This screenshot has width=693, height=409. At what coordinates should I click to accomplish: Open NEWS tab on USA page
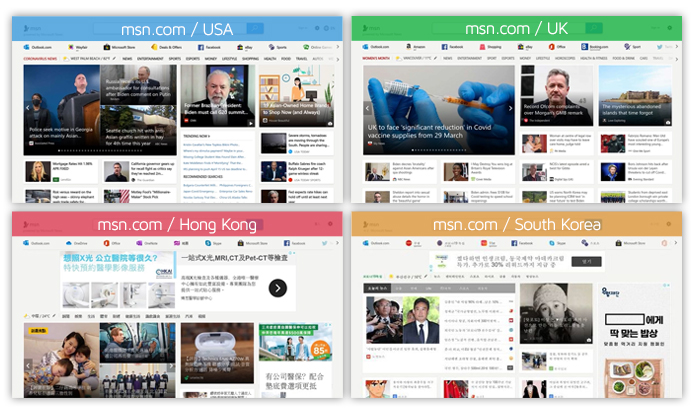pos(127,58)
